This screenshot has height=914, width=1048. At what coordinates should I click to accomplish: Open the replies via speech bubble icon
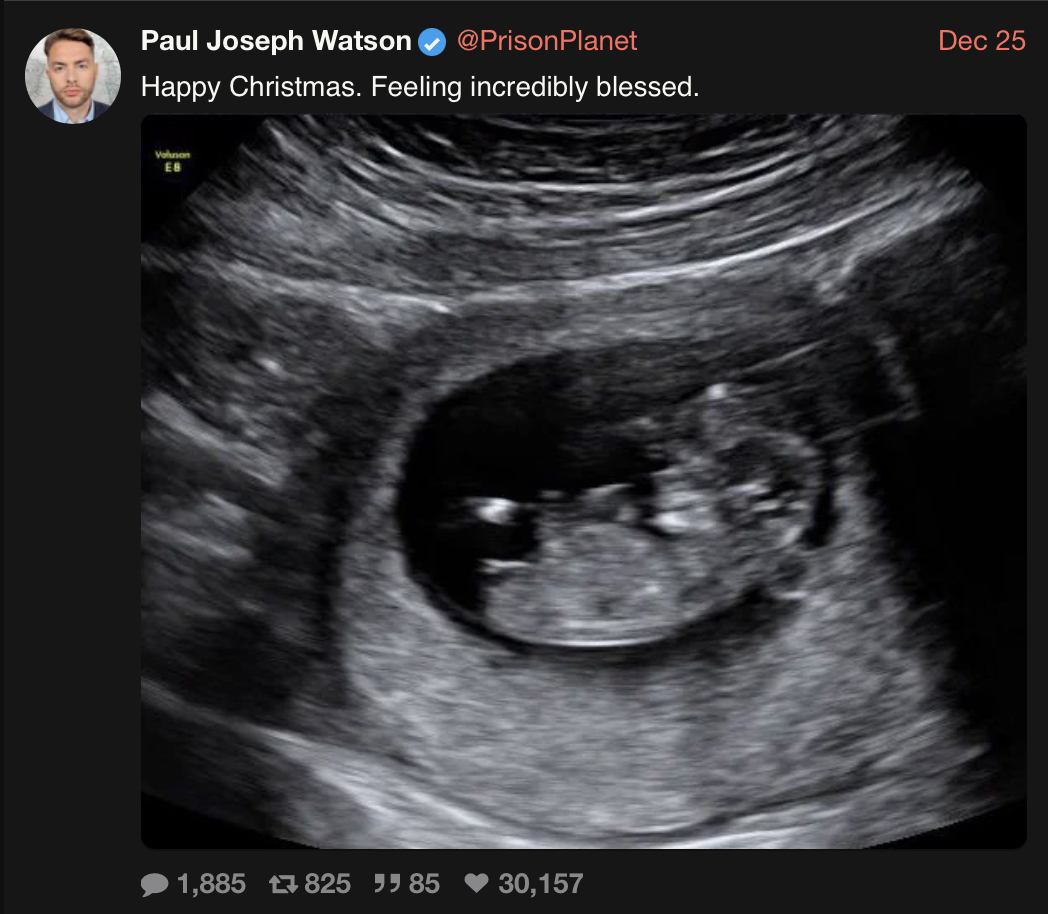coord(154,884)
